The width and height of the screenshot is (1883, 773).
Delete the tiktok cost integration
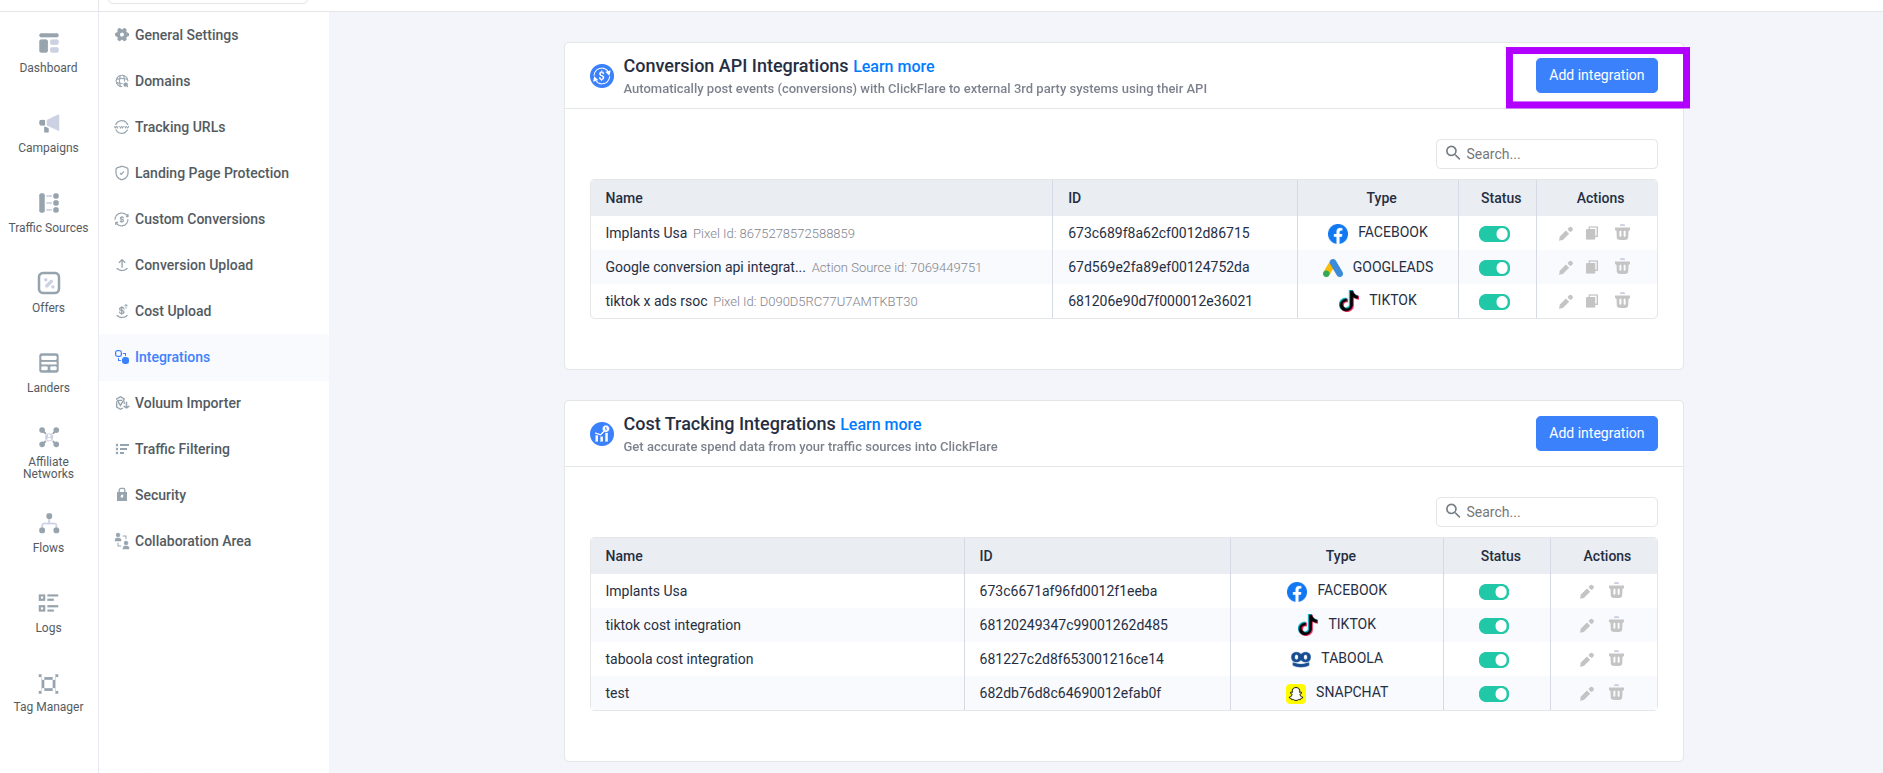[1616, 625]
